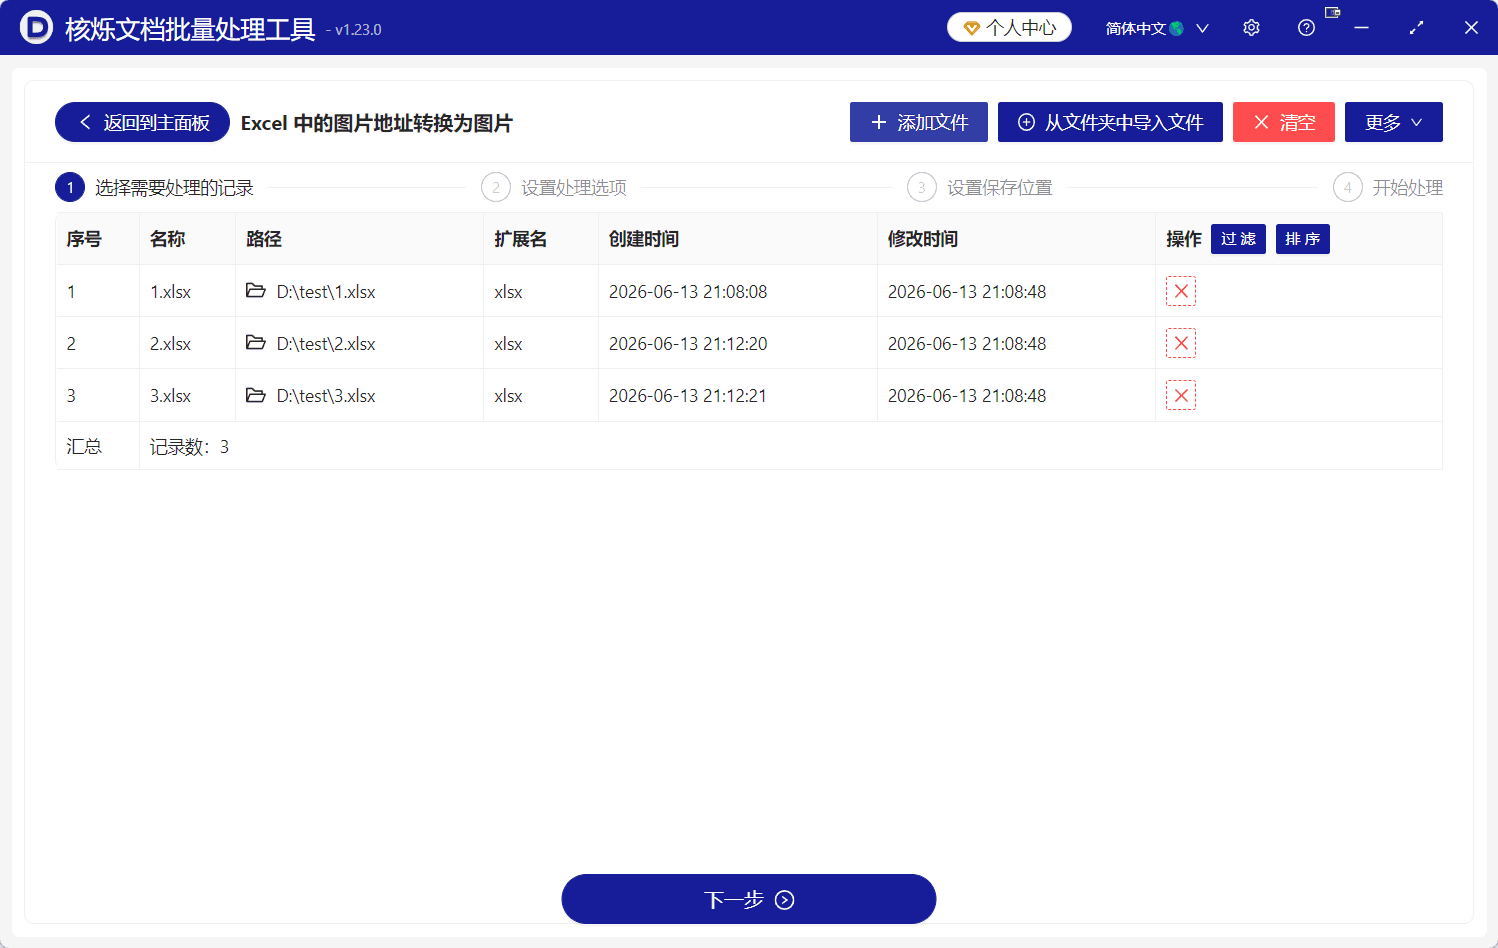Viewport: 1498px width, 948px height.
Task: Click creation time 2026-06-13 21:12:20
Action: (x=688, y=344)
